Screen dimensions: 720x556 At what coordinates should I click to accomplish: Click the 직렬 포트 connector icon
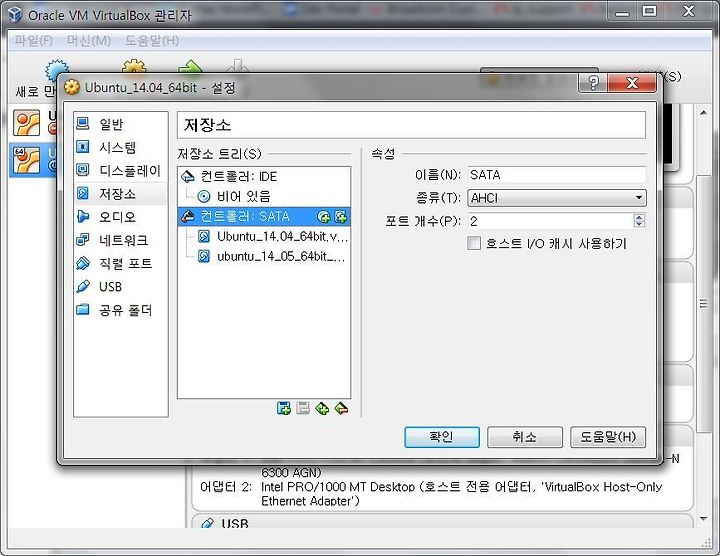pyautogui.click(x=83, y=263)
